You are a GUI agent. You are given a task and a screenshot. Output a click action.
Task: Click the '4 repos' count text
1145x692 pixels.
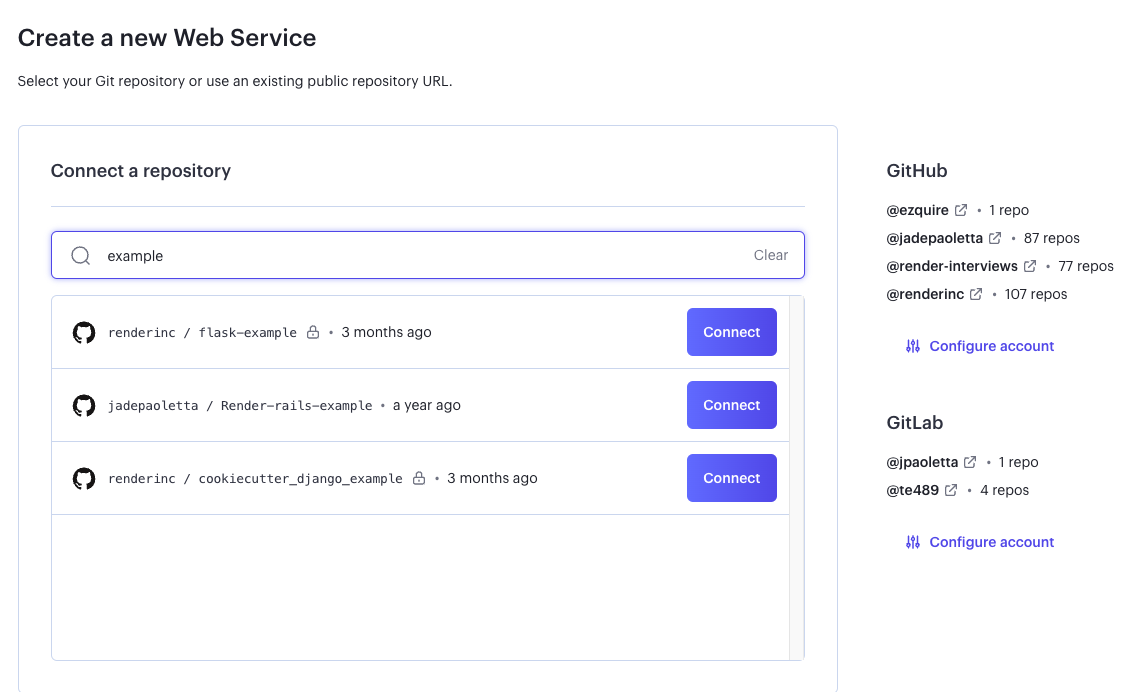(x=1004, y=490)
